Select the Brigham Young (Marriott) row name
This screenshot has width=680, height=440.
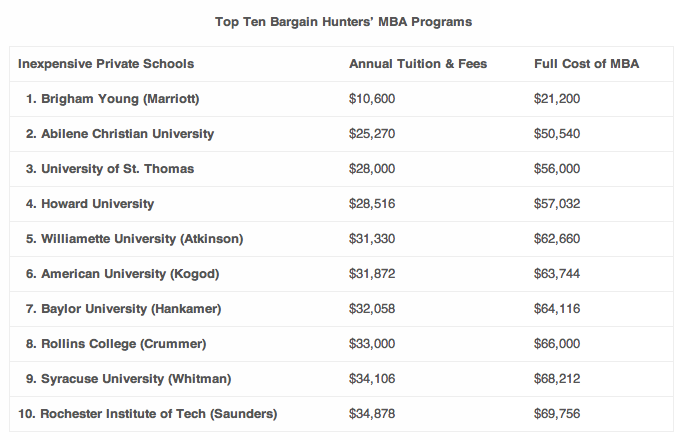pos(112,99)
